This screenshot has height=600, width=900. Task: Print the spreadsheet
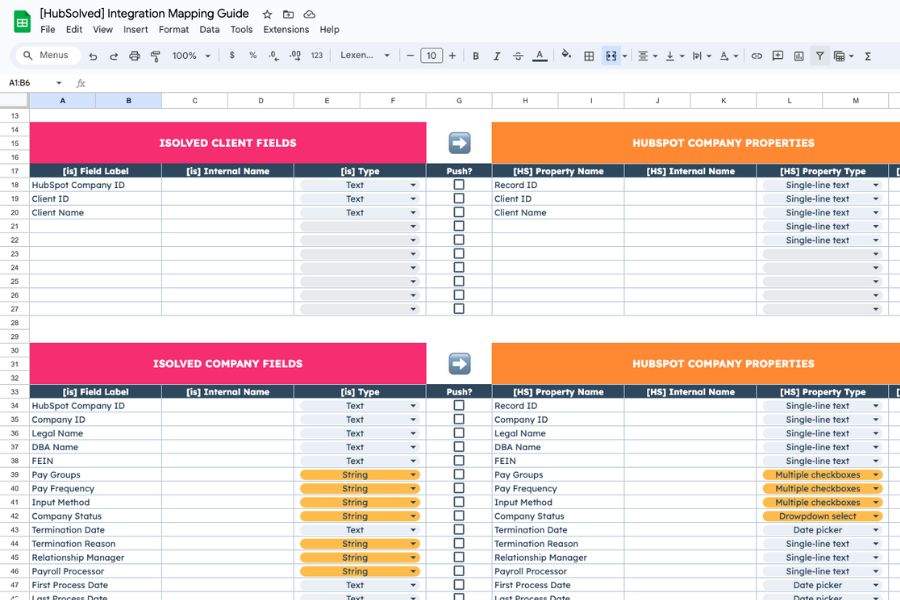(x=134, y=56)
